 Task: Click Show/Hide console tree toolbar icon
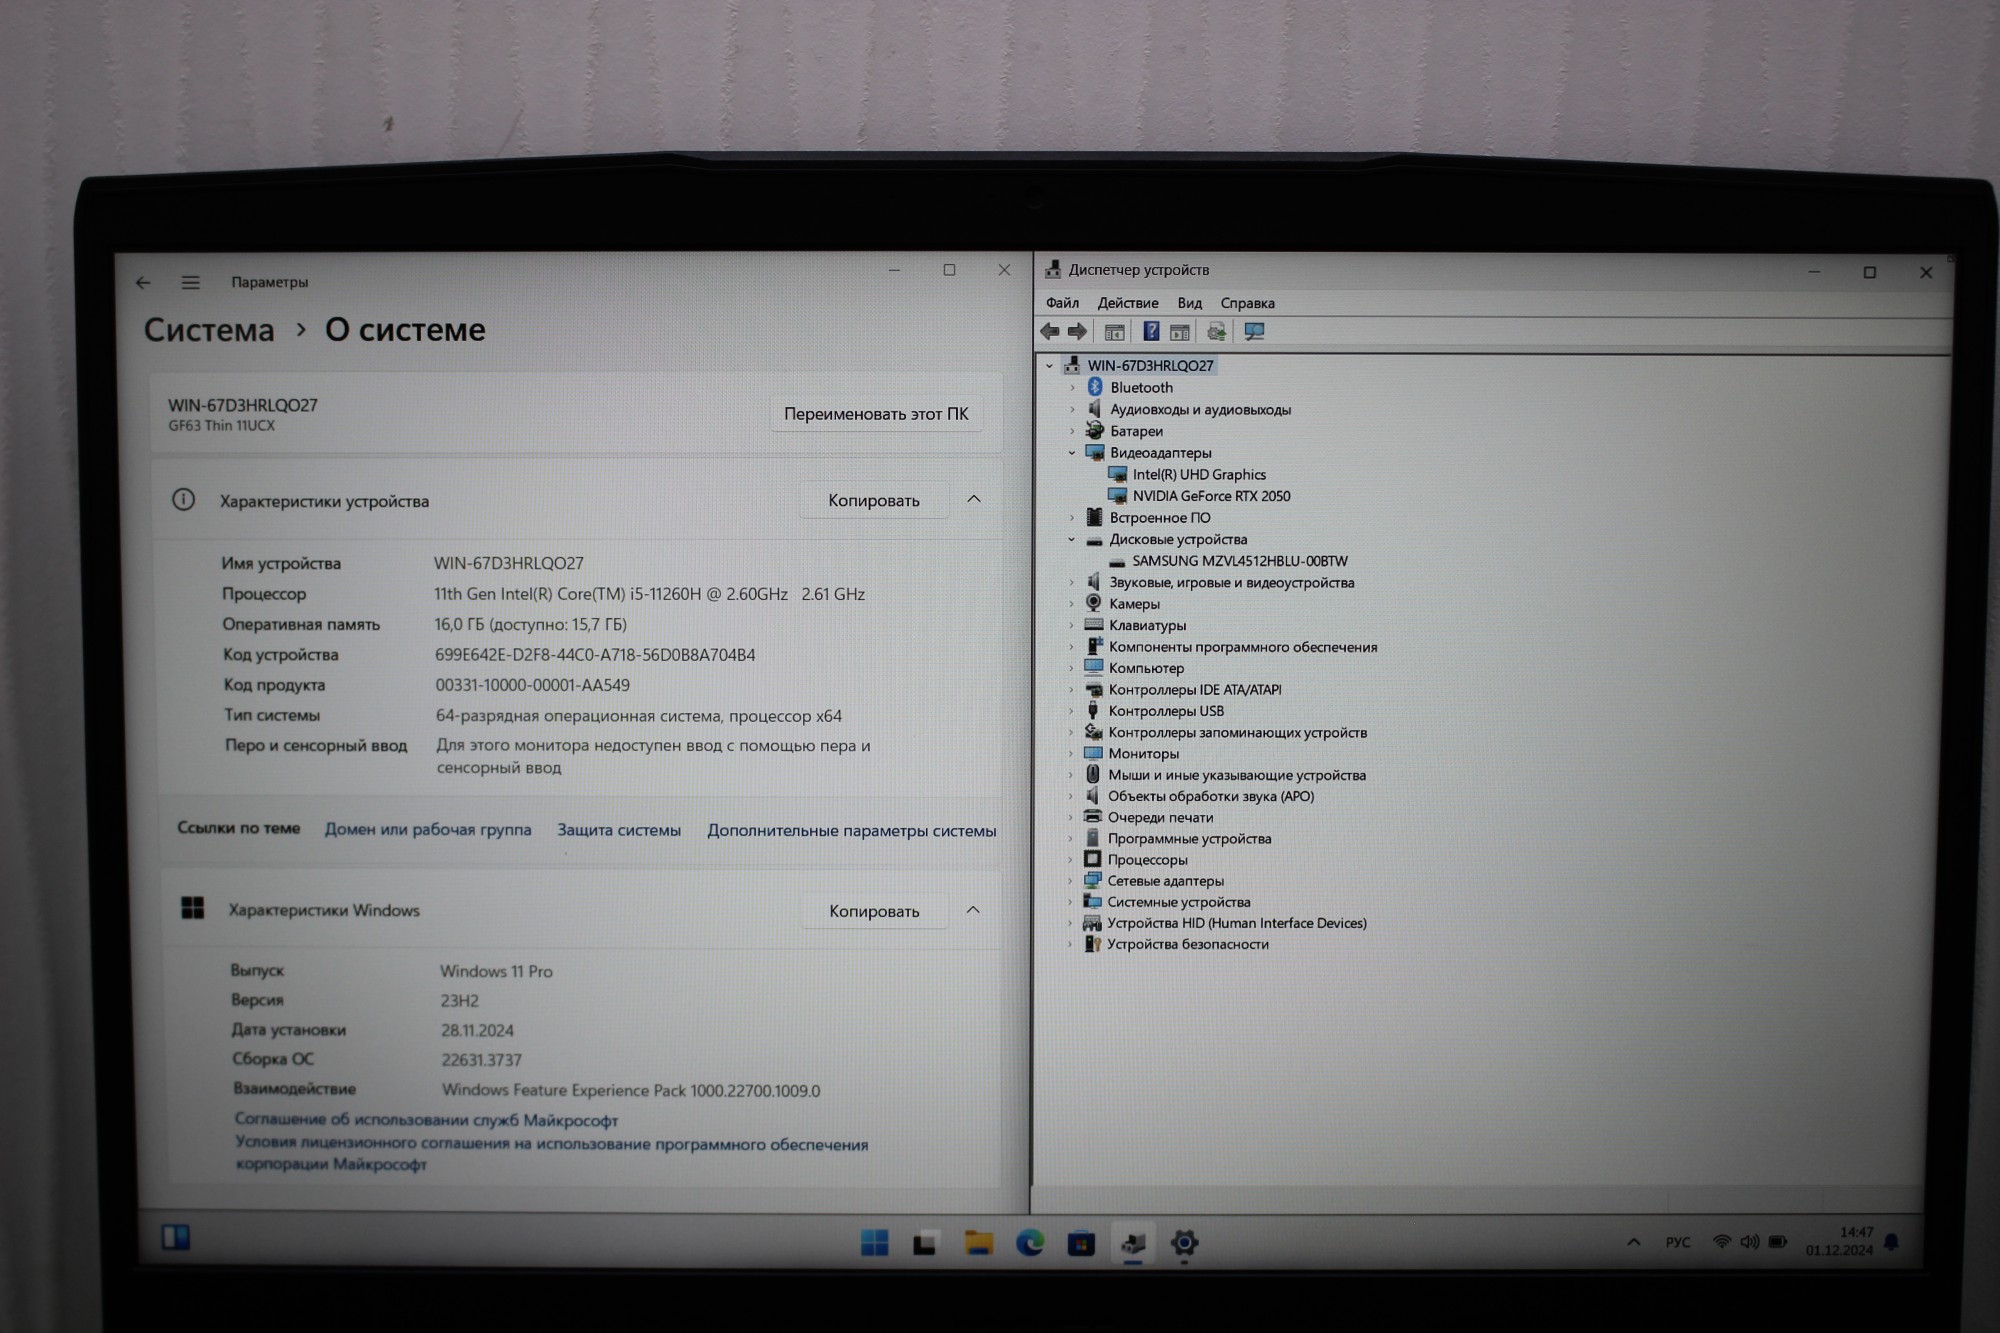pyautogui.click(x=1114, y=332)
